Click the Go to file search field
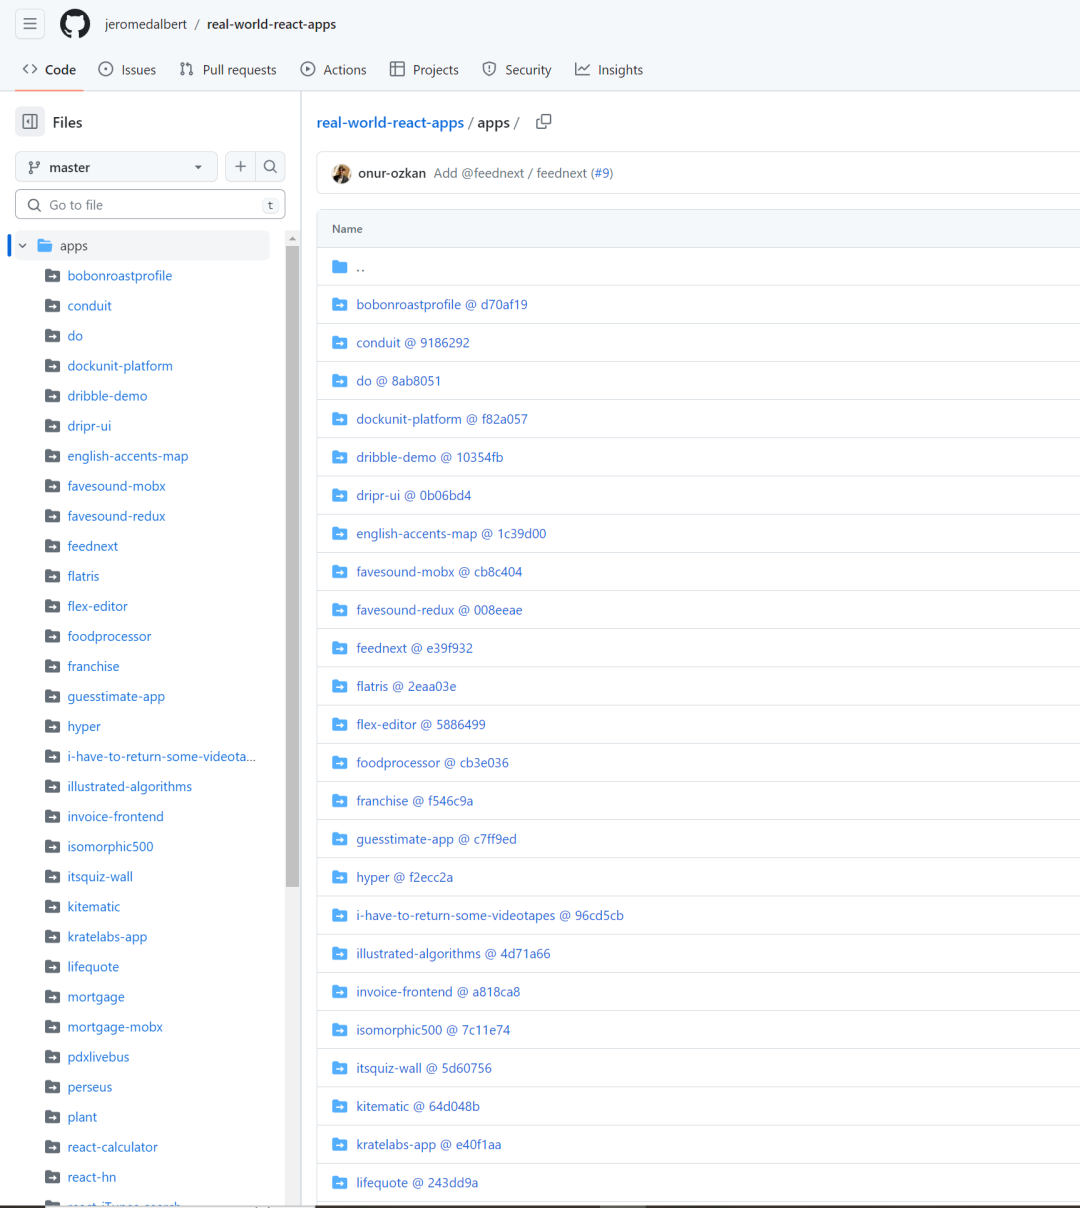This screenshot has width=1080, height=1208. click(x=150, y=204)
